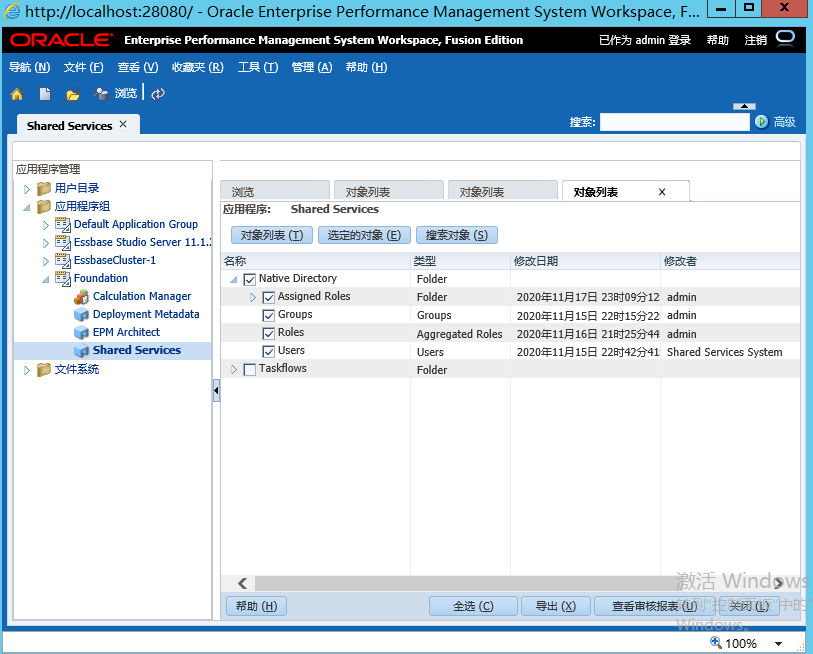Open the 管理 (A) menu
Viewport: 813px width, 654px height.
312,67
